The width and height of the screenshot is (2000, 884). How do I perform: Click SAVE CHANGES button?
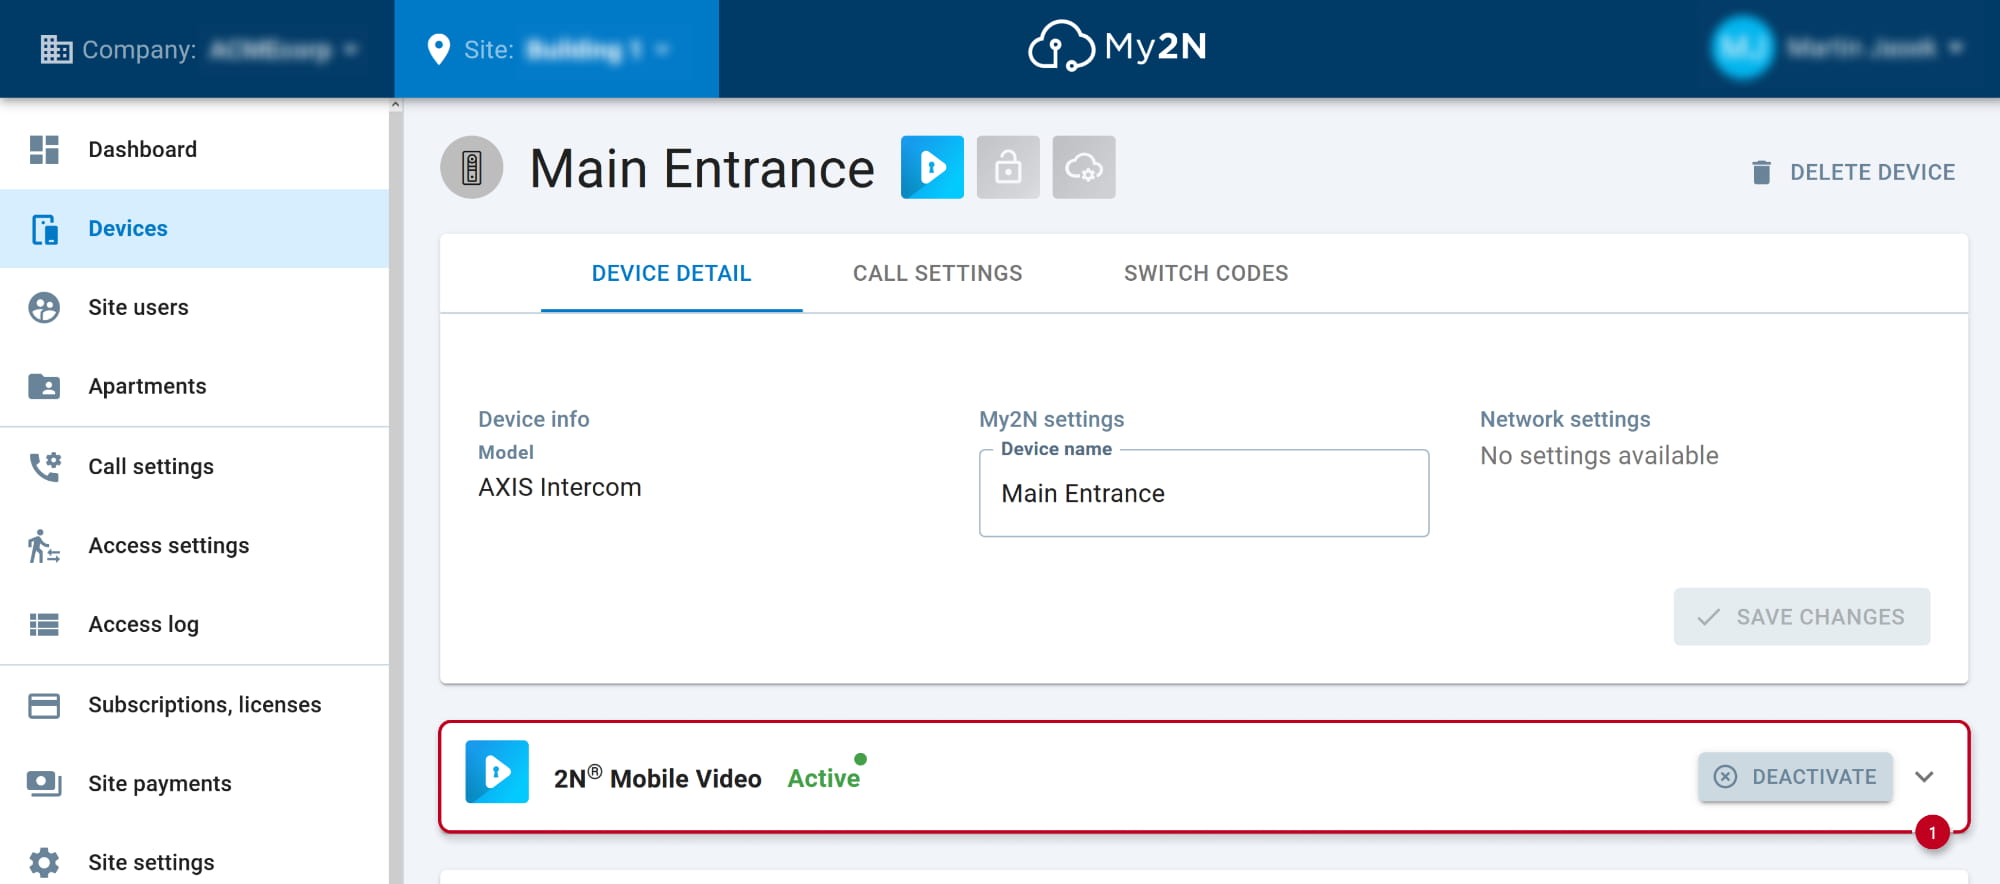[x=1802, y=617]
